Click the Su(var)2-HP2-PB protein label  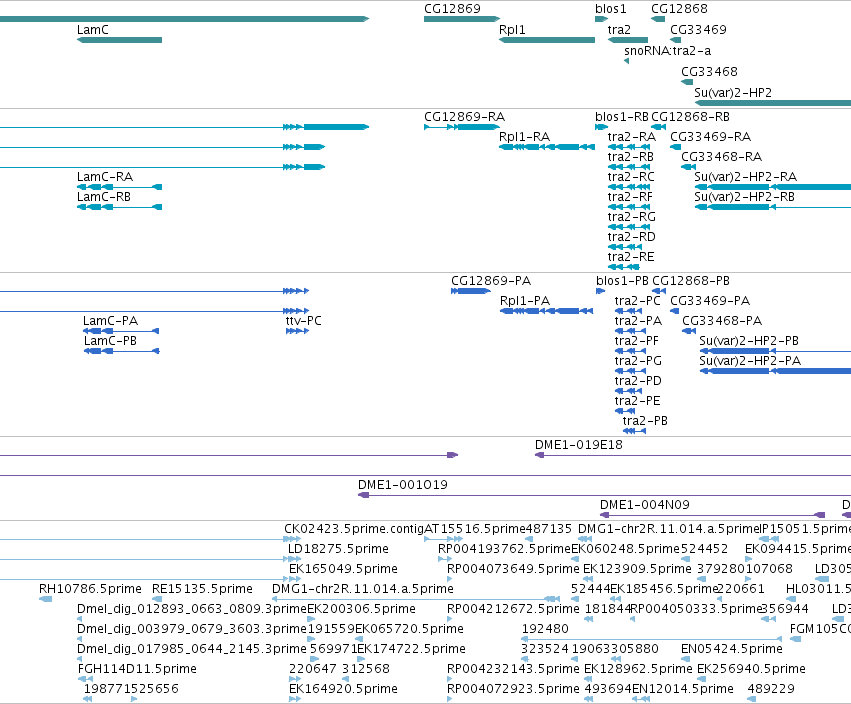[x=749, y=341]
